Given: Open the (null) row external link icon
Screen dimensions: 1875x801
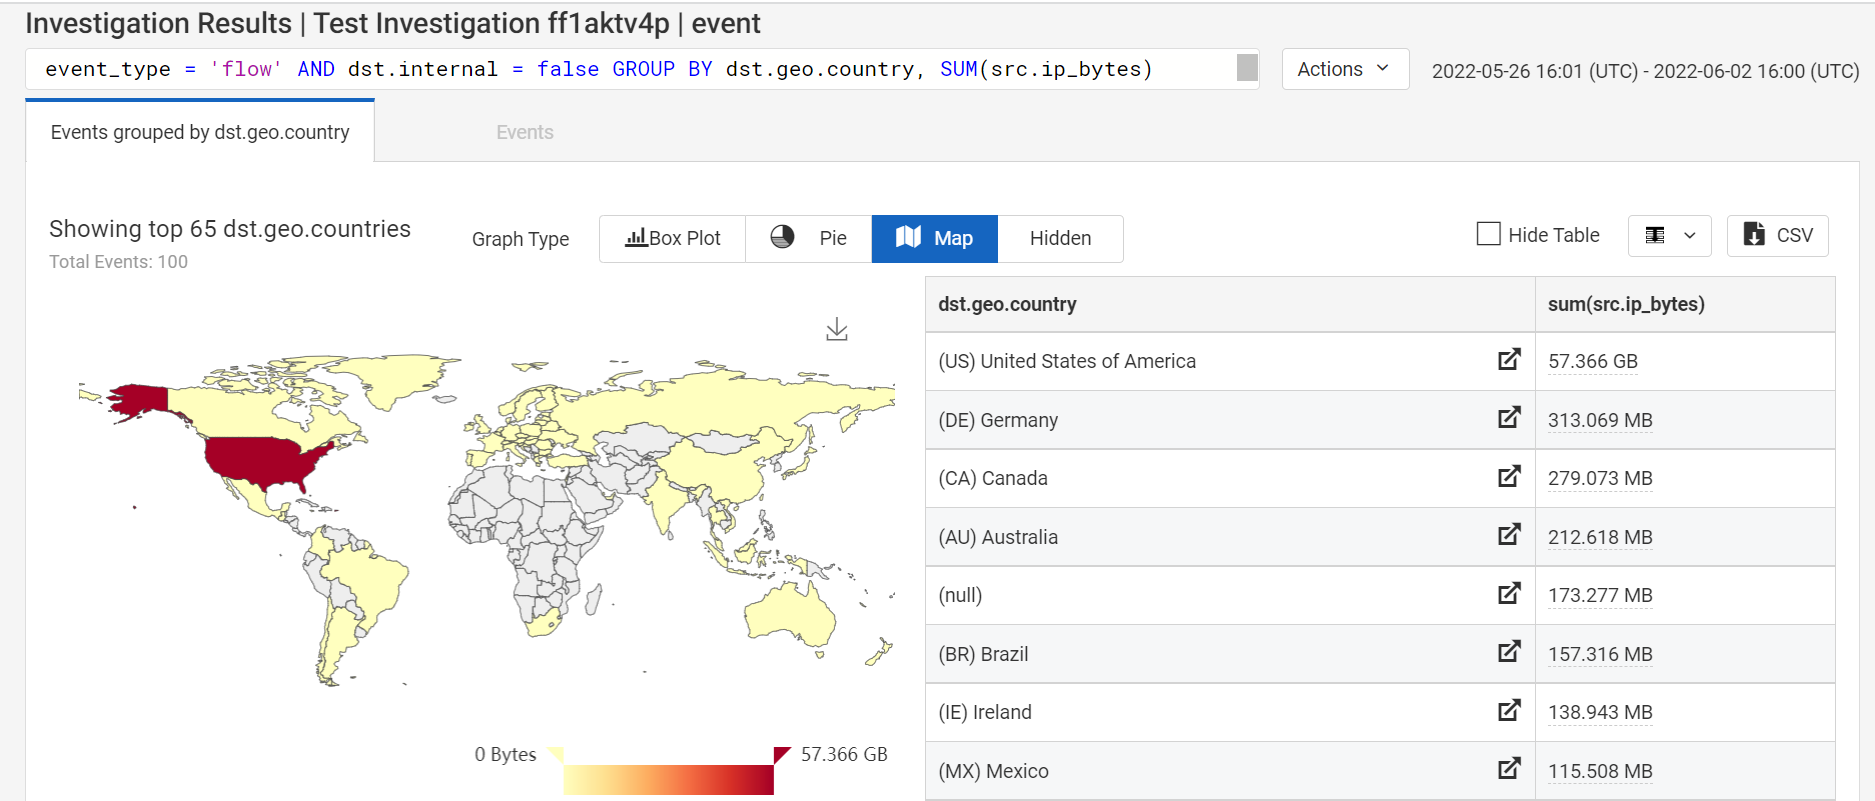Looking at the screenshot, I should 1509,593.
